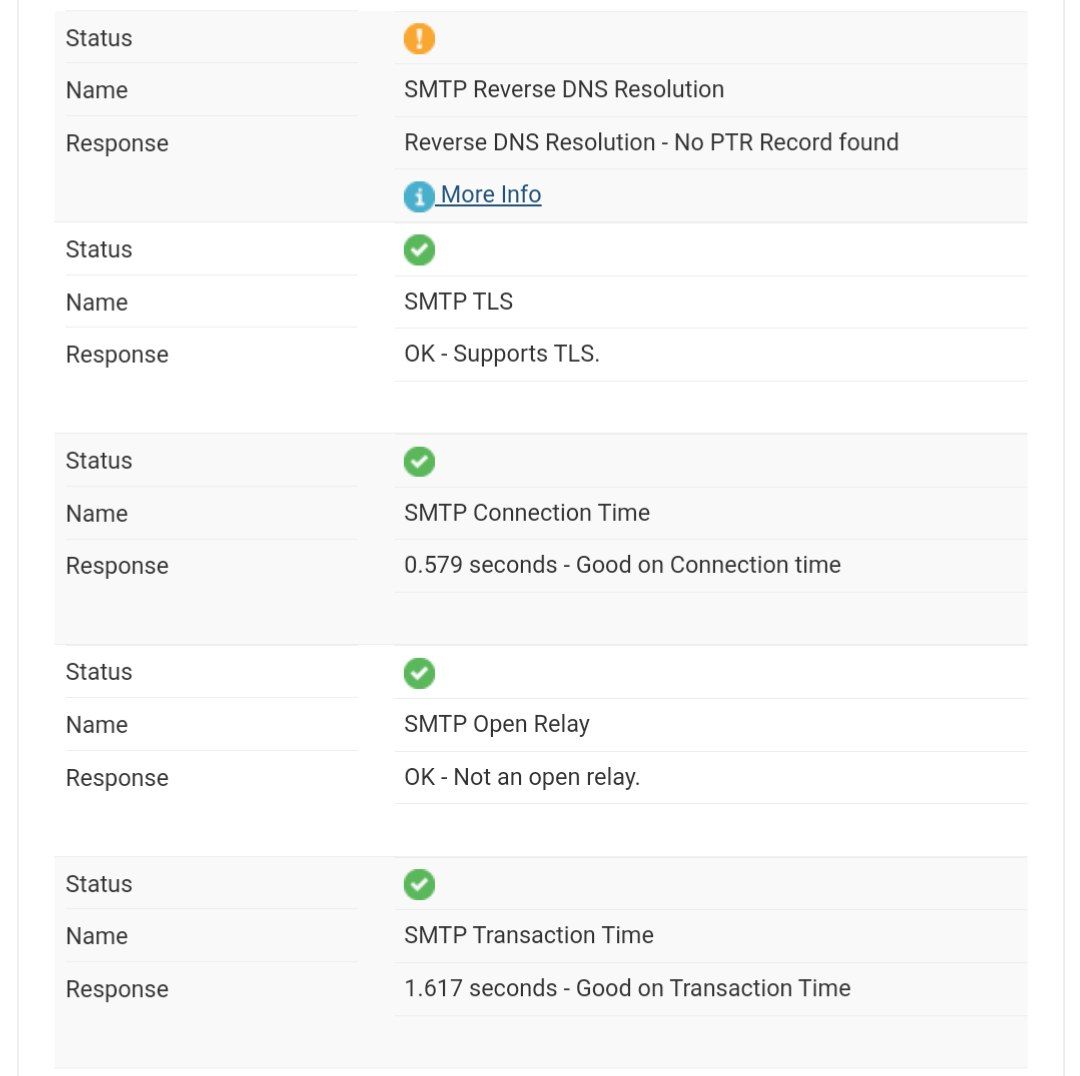The height and width of the screenshot is (1076, 1080).
Task: Click the SMTP Connection Time name
Action: (527, 513)
